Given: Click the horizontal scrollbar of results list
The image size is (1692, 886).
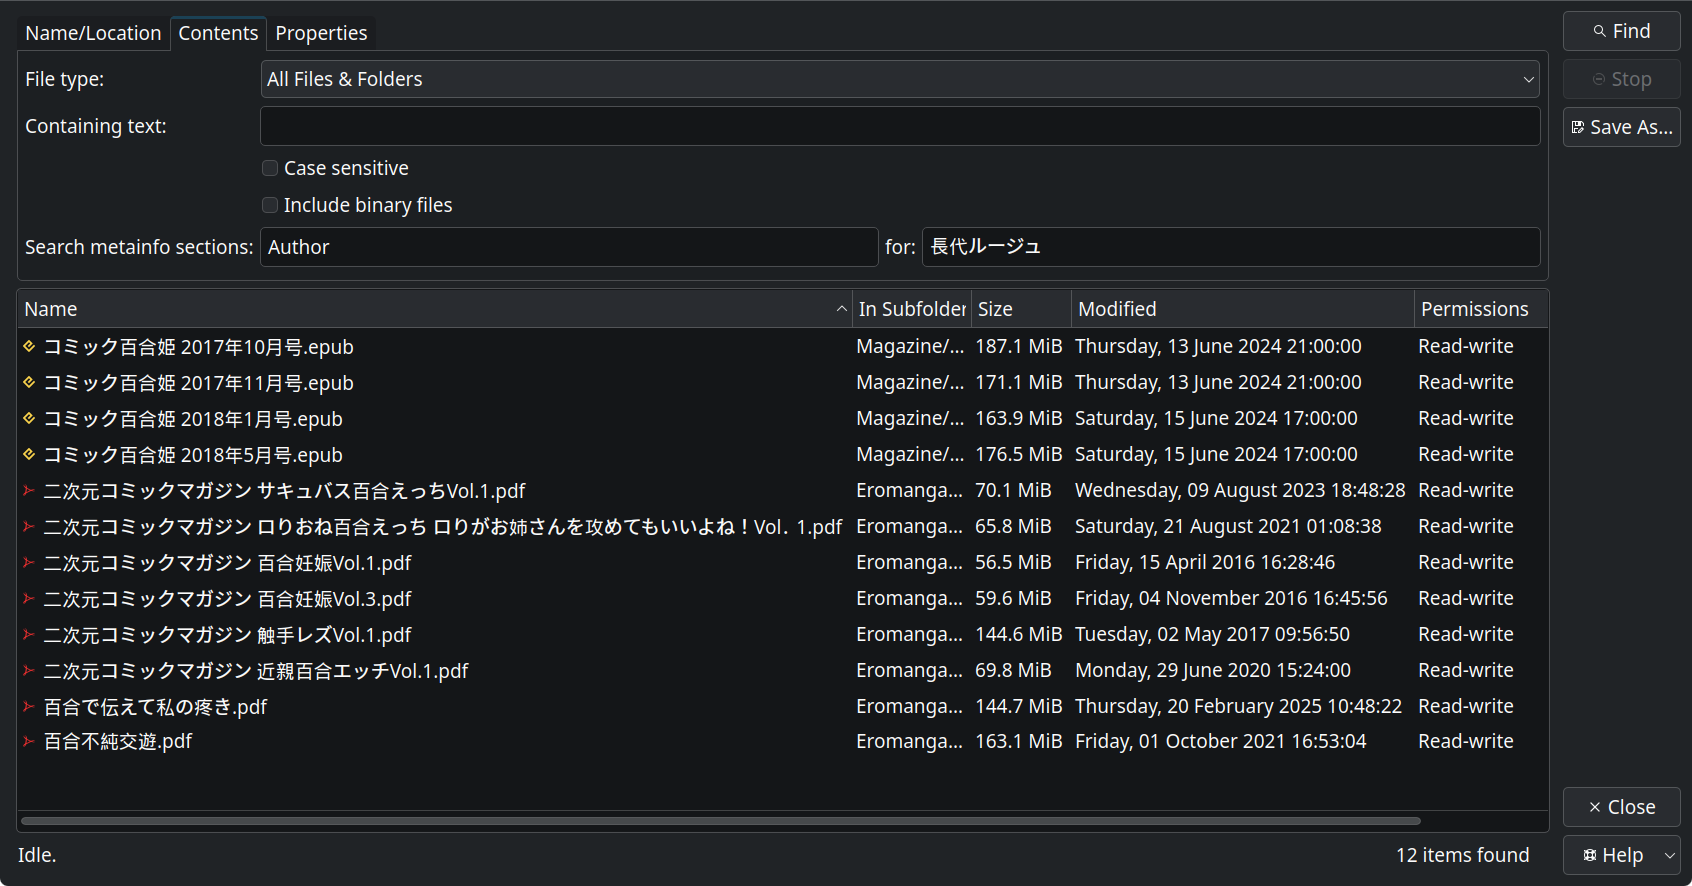Looking at the screenshot, I should click(x=721, y=821).
